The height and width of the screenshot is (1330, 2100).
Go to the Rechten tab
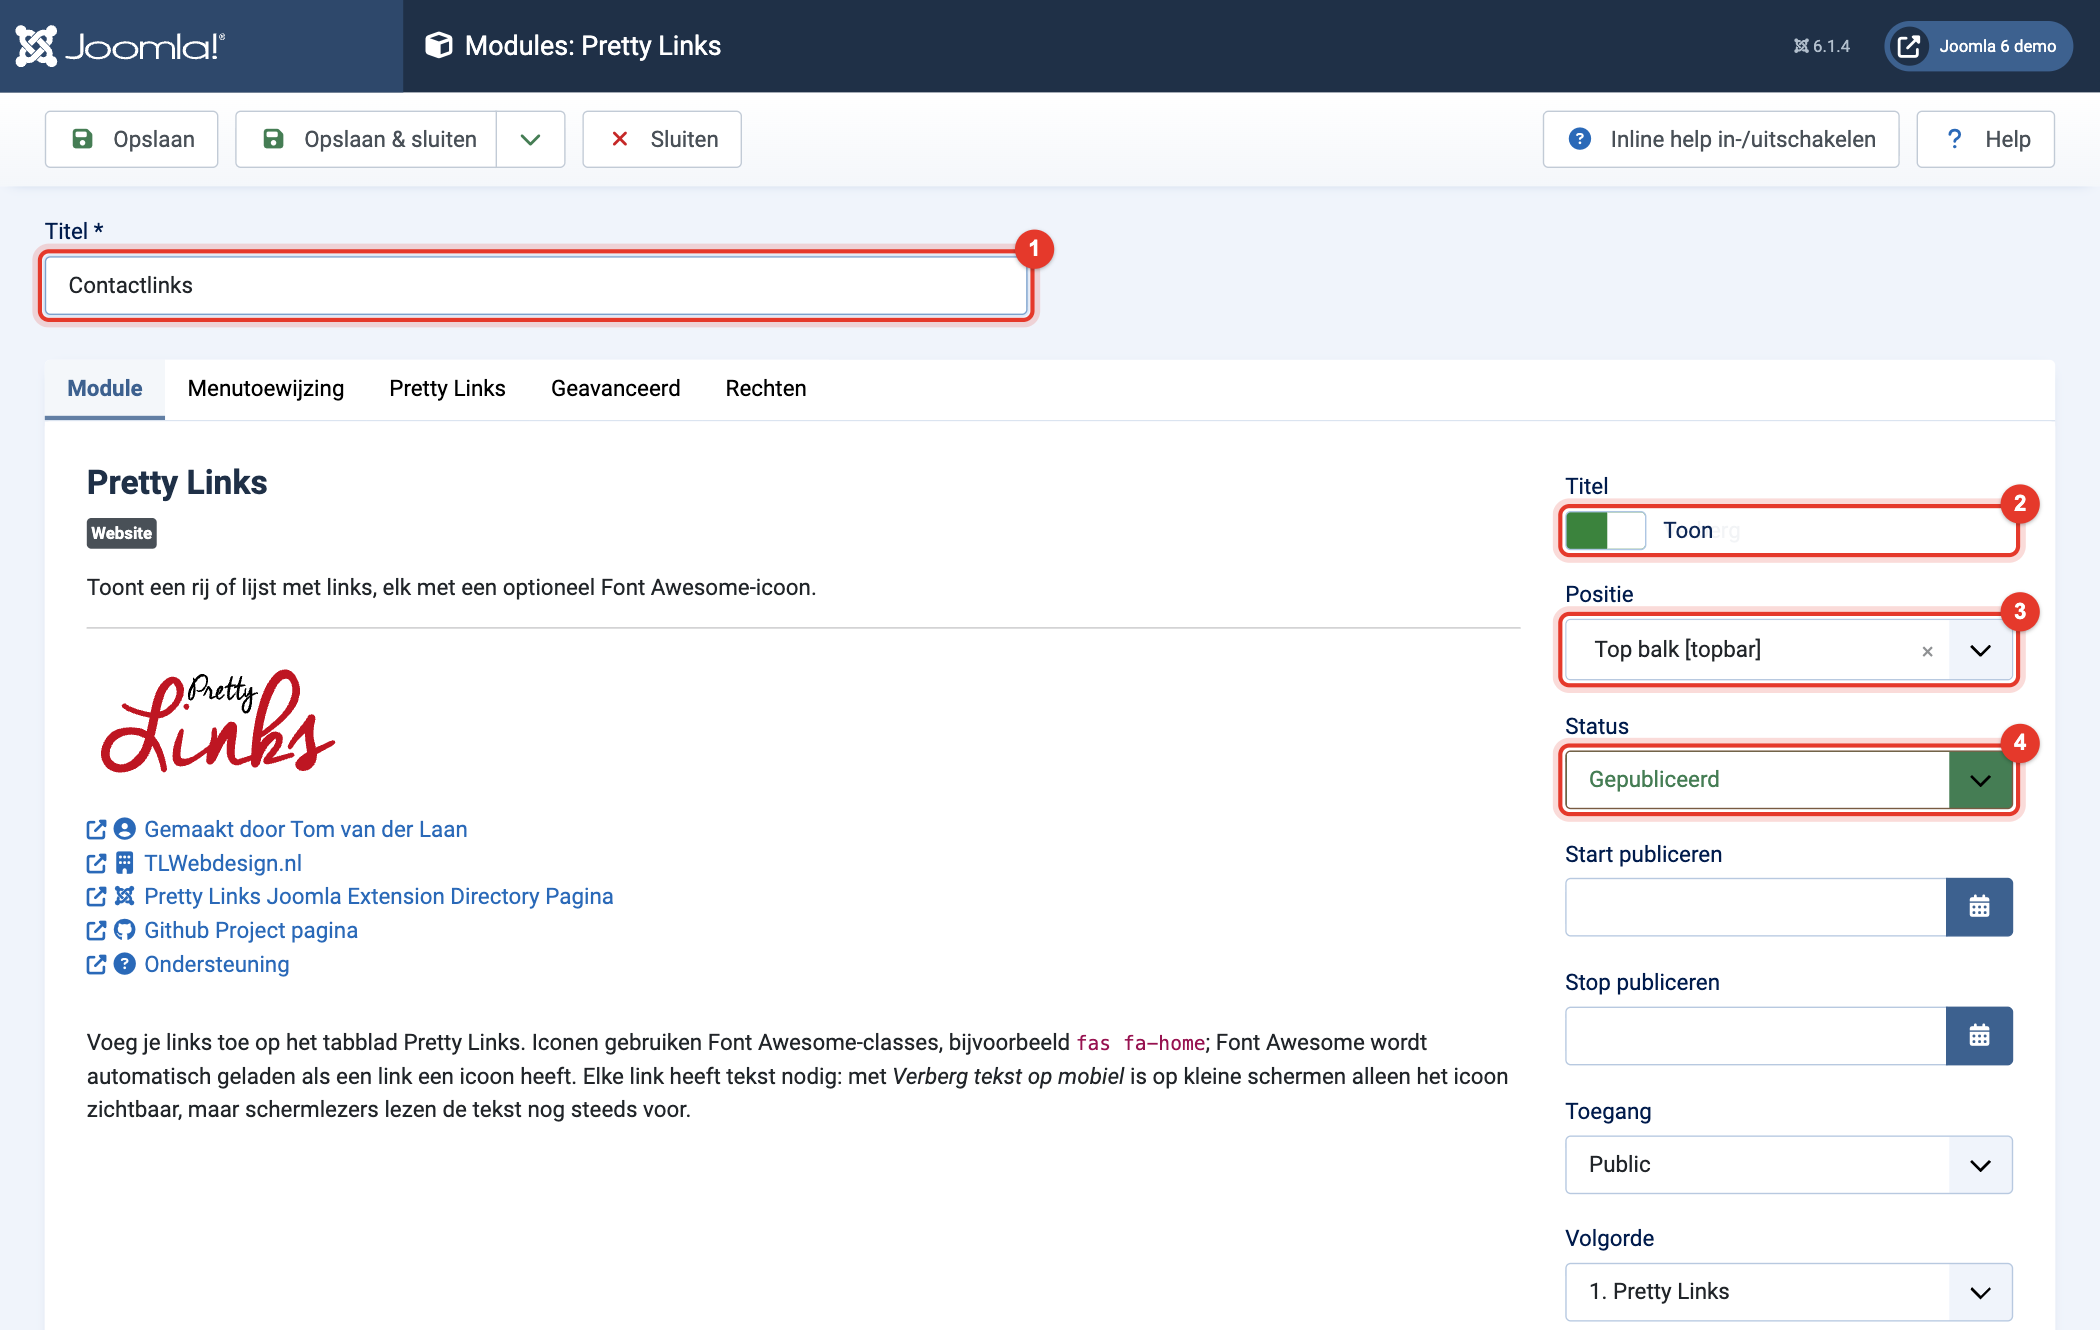click(766, 389)
